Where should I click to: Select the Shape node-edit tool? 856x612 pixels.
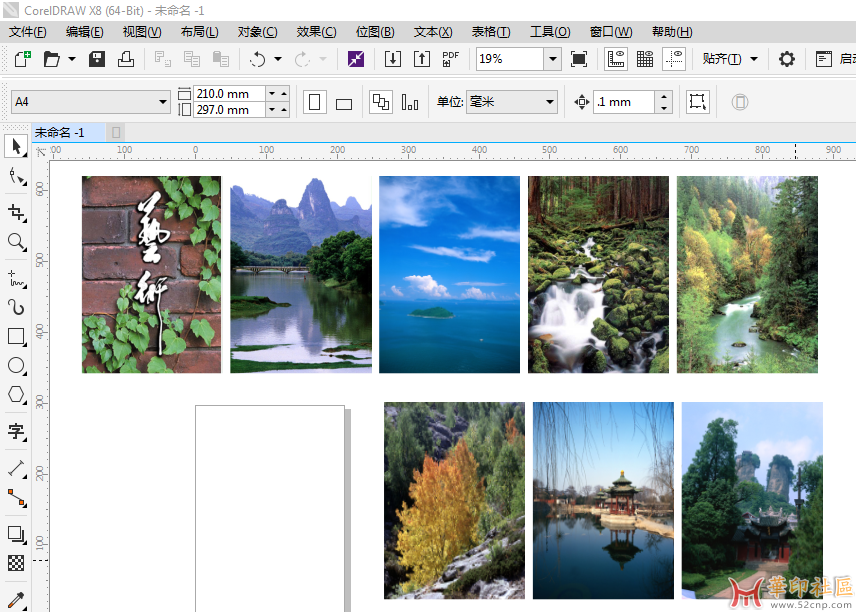[x=17, y=177]
